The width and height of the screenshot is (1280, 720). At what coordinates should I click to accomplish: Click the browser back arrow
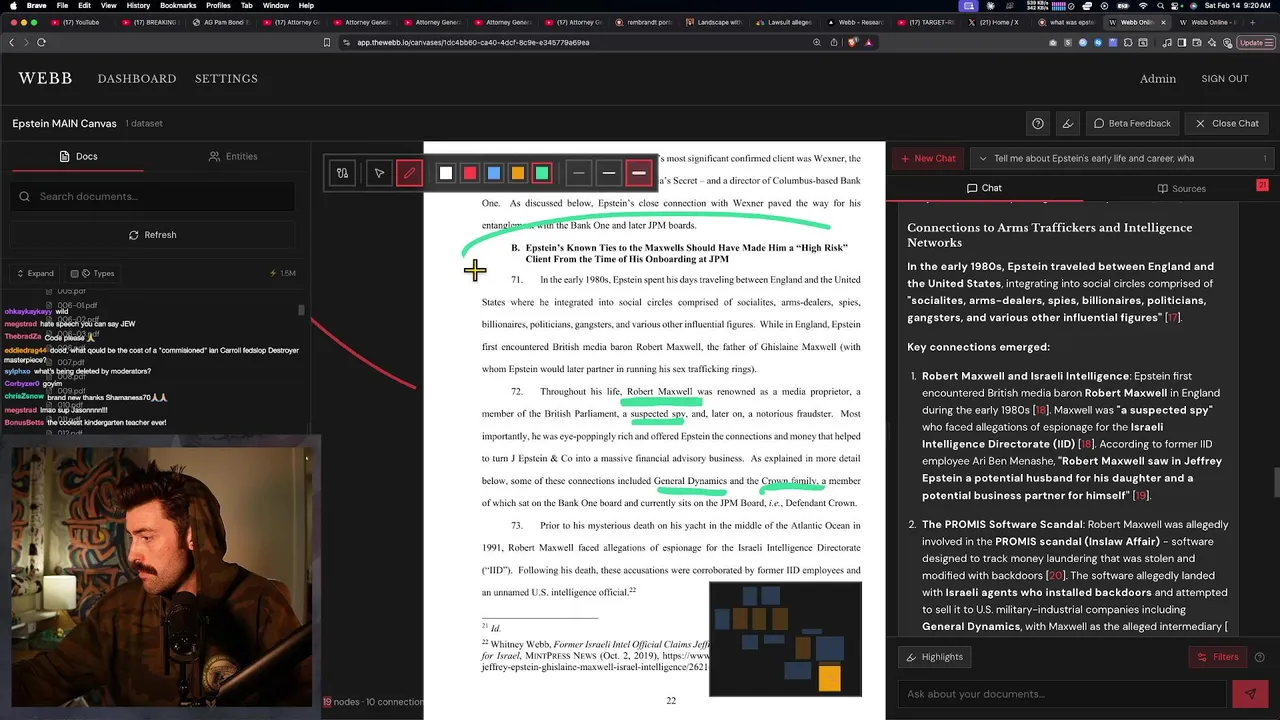[11, 42]
